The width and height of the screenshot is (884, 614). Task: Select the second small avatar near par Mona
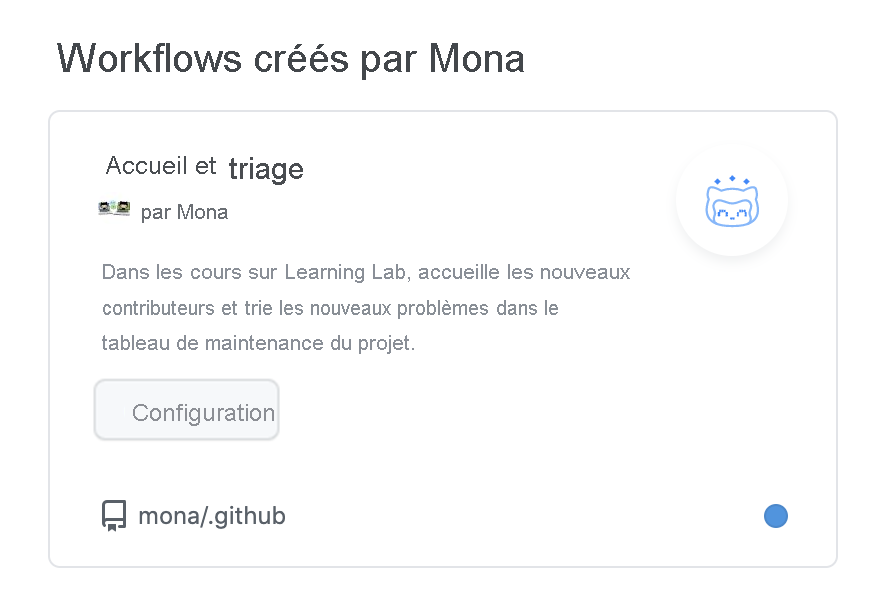pyautogui.click(x=122, y=209)
